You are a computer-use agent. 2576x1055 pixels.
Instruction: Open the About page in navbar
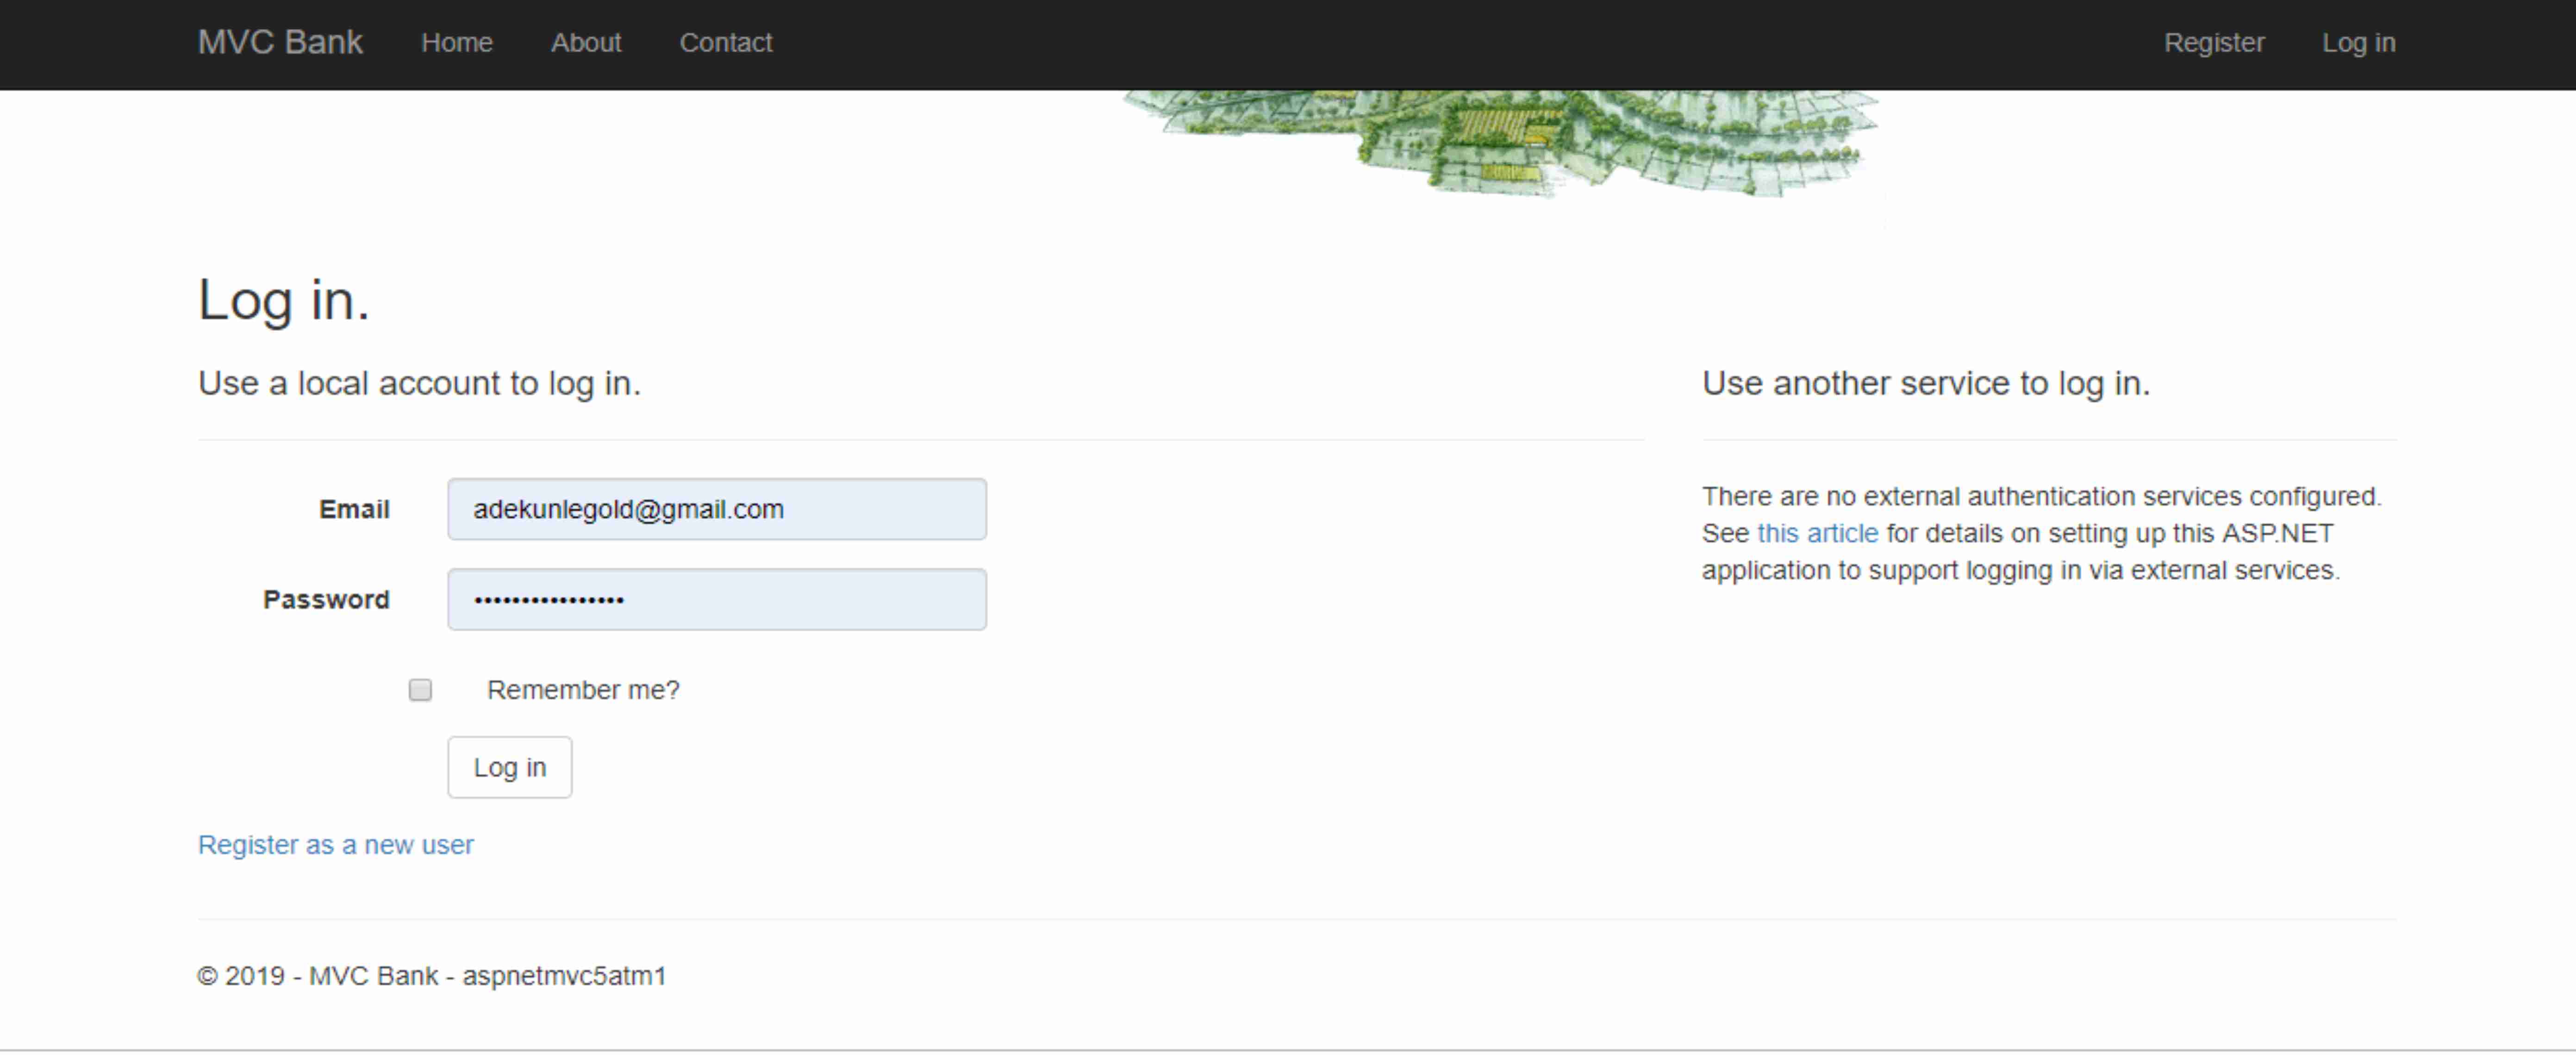click(x=586, y=43)
